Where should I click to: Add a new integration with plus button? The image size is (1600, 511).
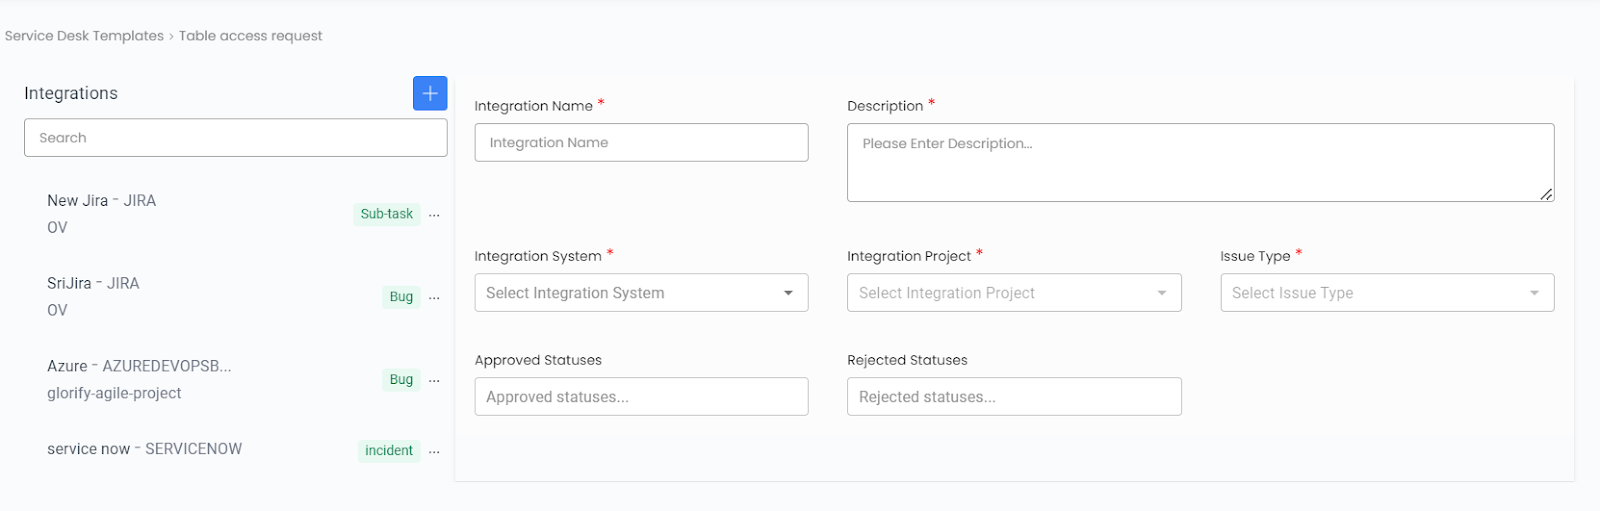pos(430,93)
